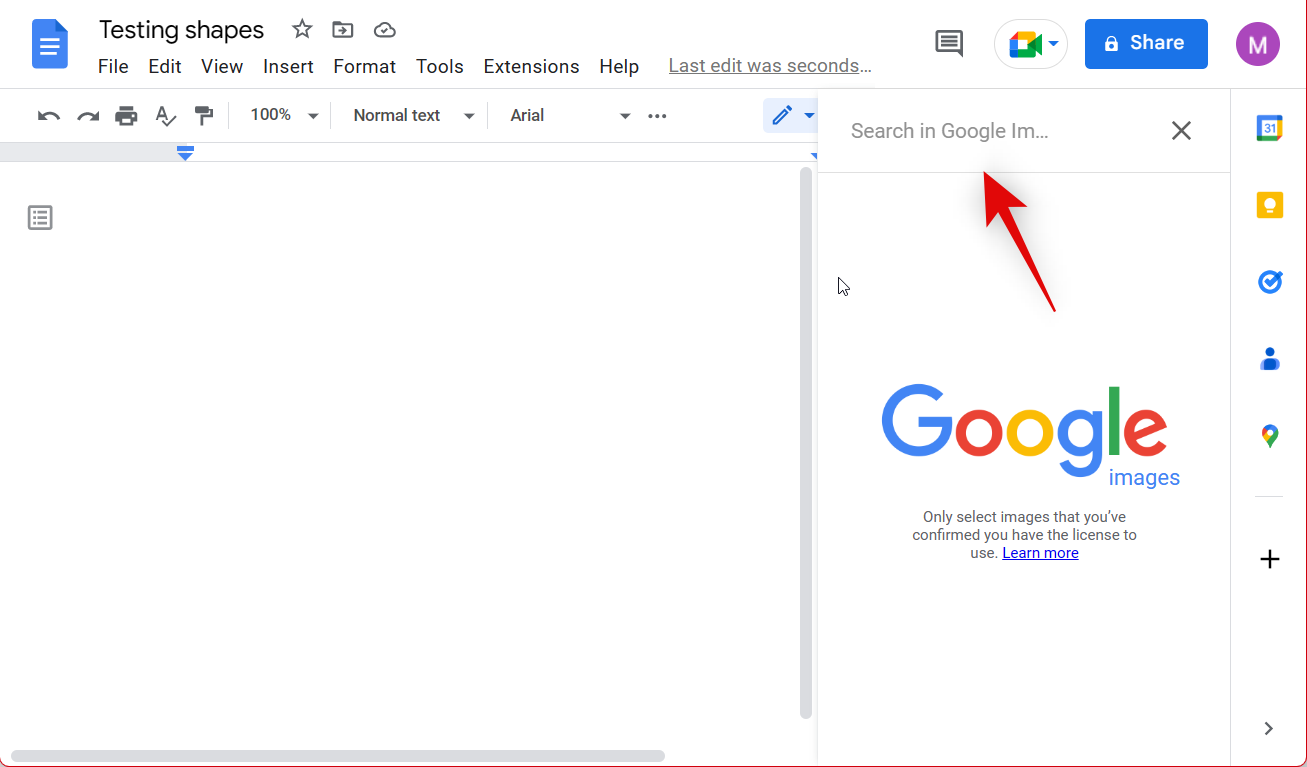
Task: Open comment history icon
Action: 949,43
